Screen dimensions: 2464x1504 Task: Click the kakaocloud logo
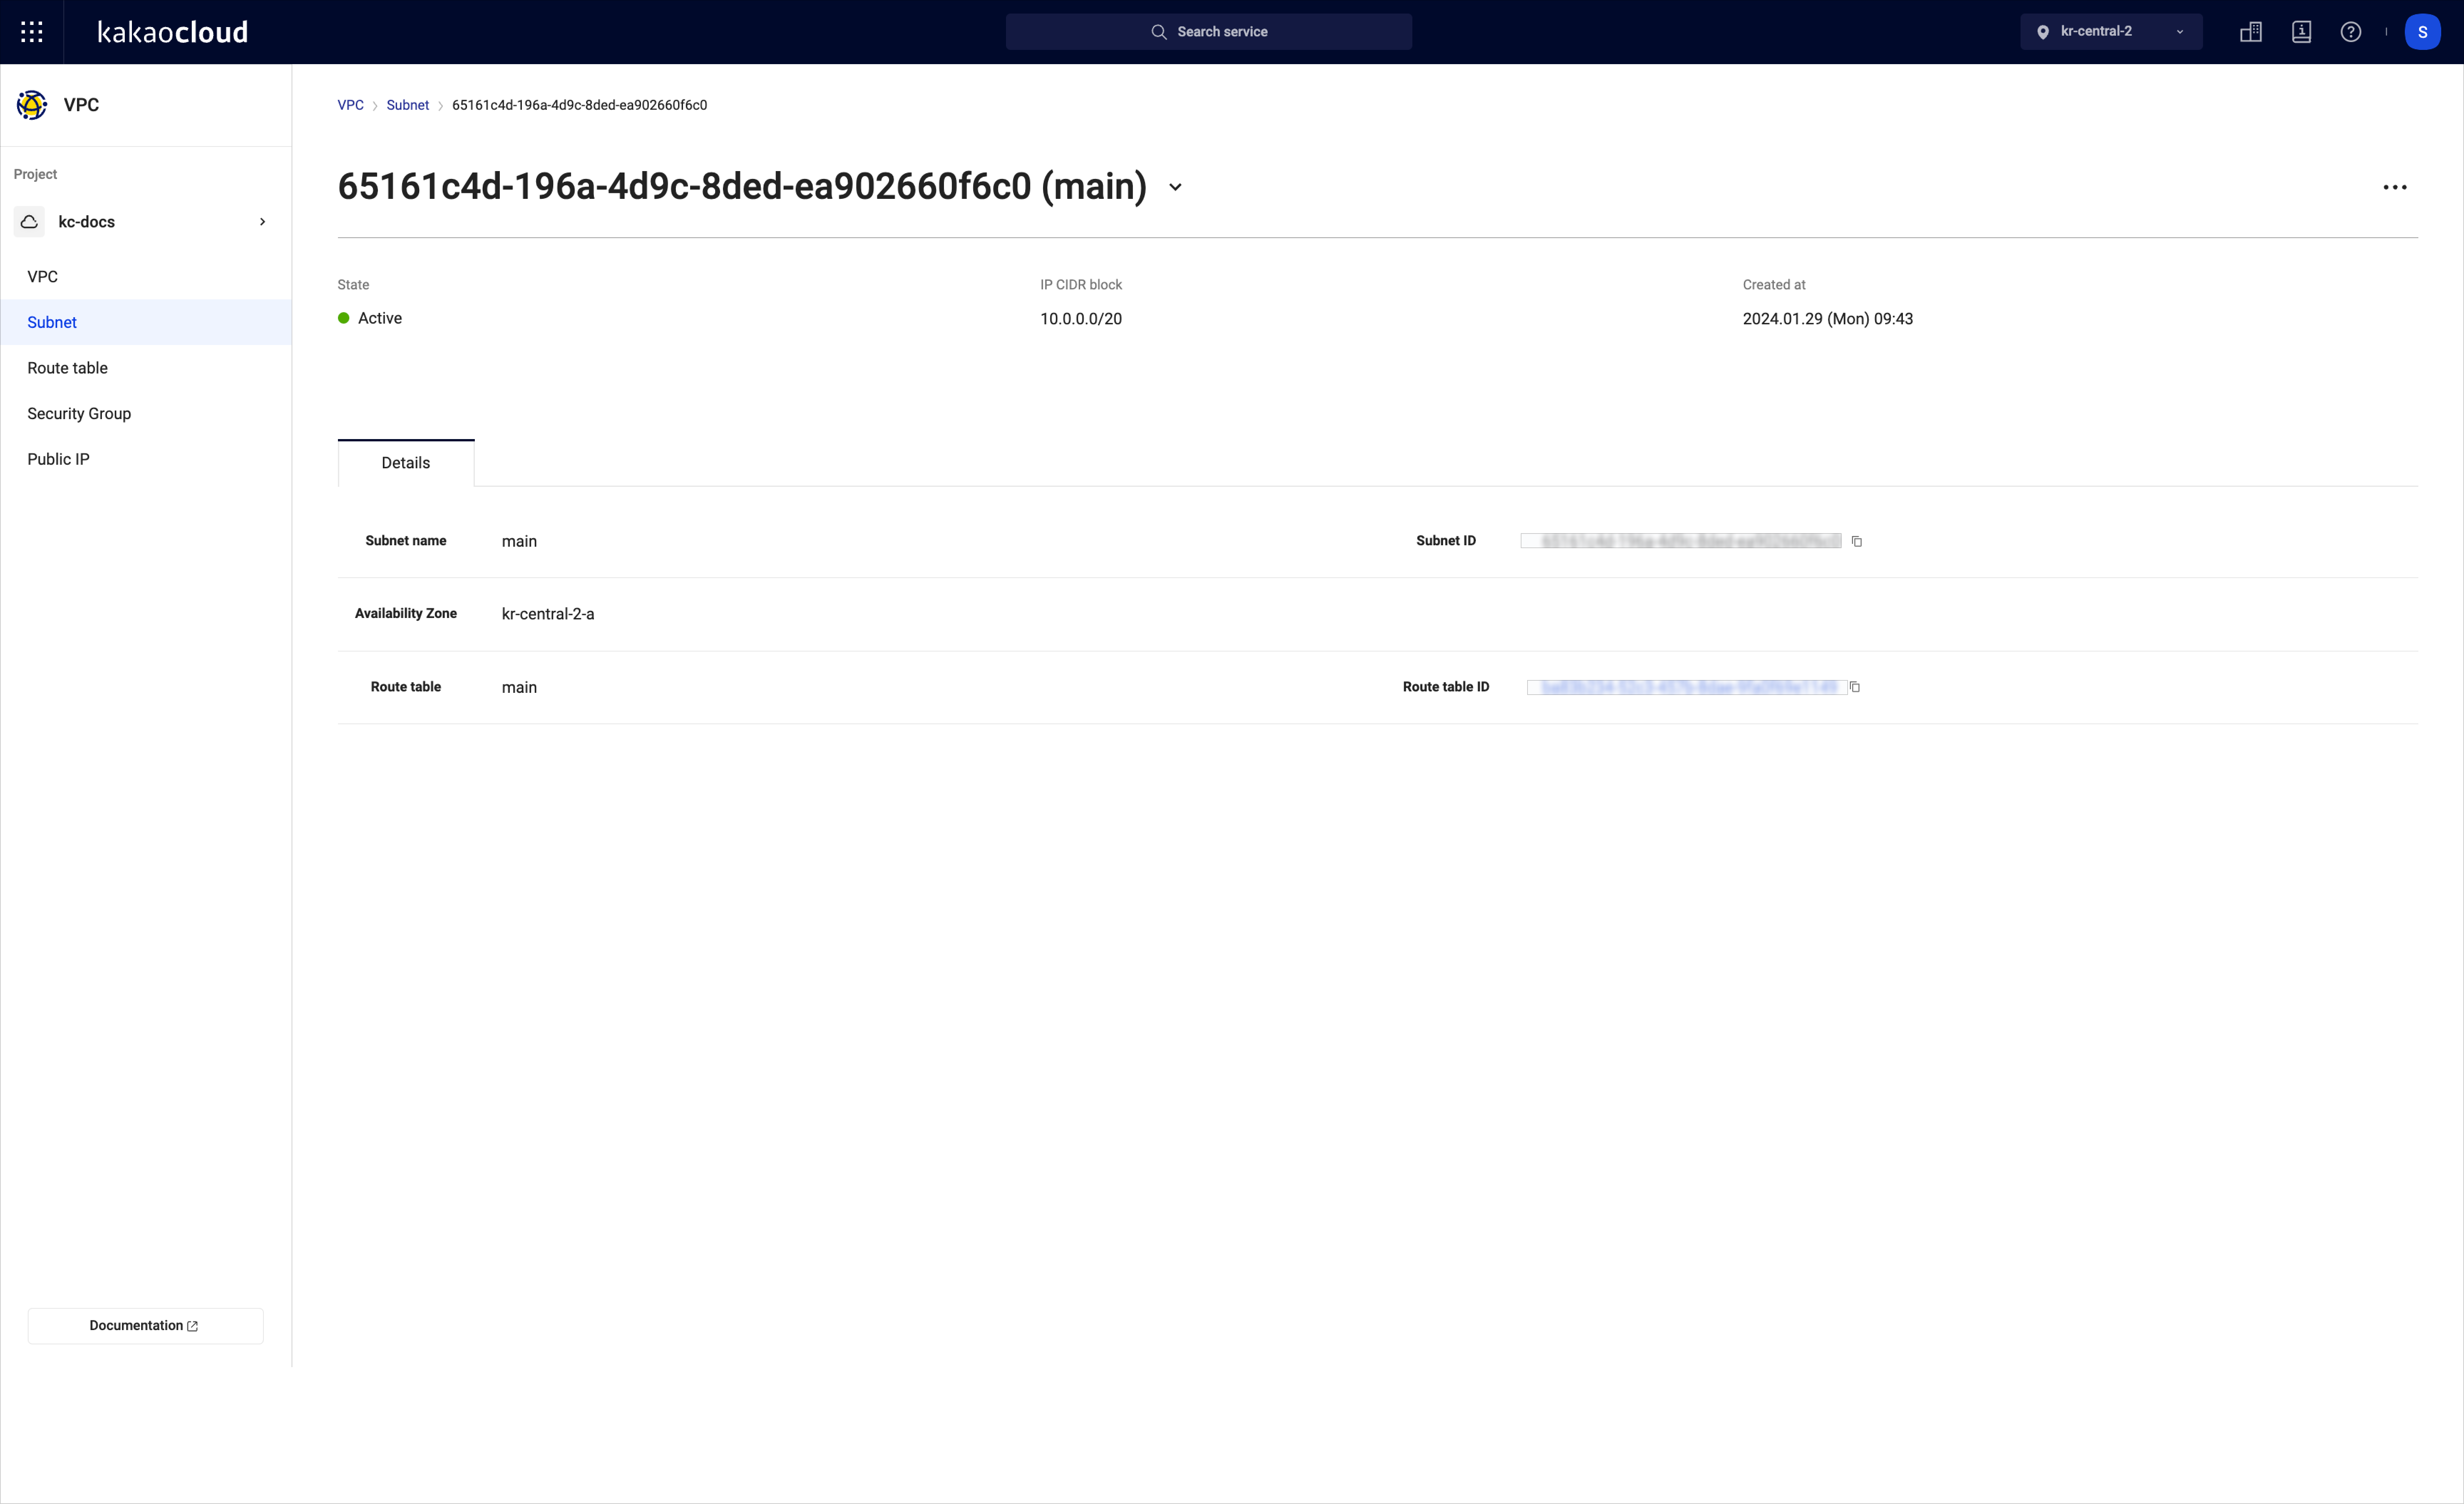coord(173,32)
